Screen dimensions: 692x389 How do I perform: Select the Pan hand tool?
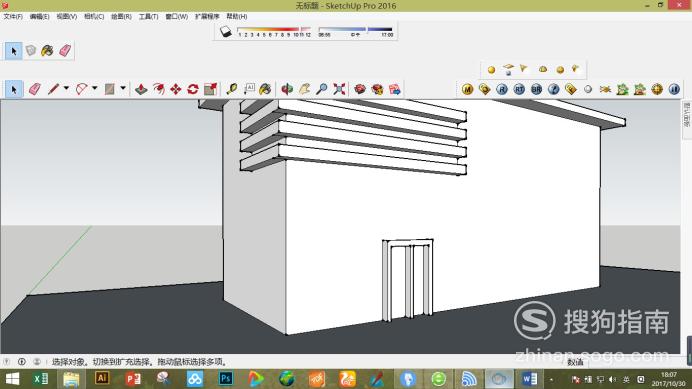[305, 89]
